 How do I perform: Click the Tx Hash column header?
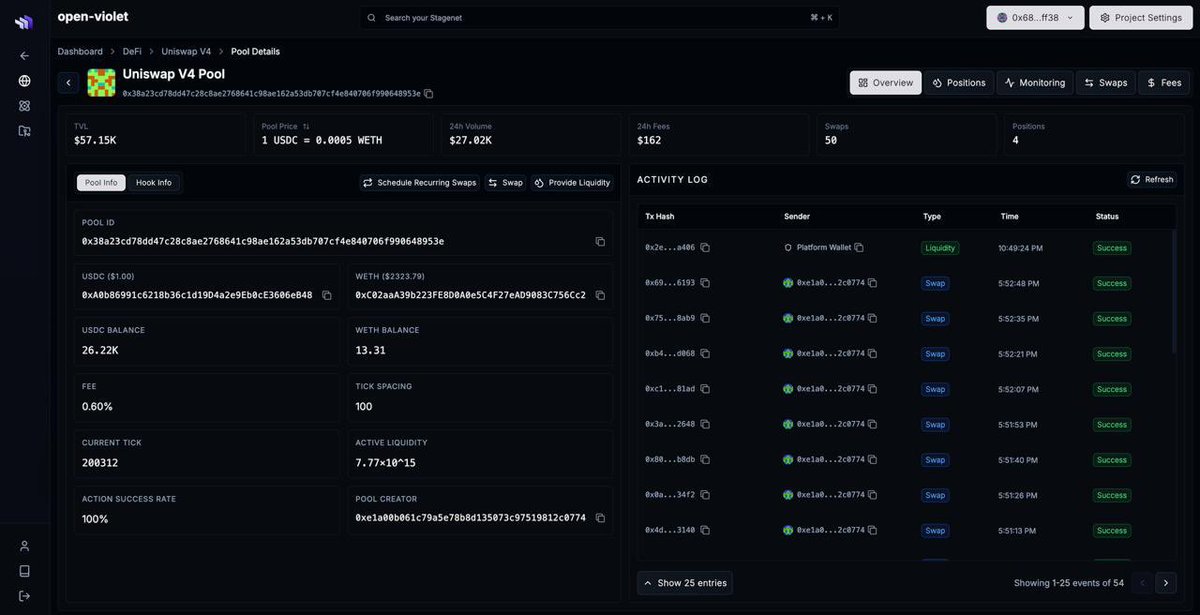point(659,216)
